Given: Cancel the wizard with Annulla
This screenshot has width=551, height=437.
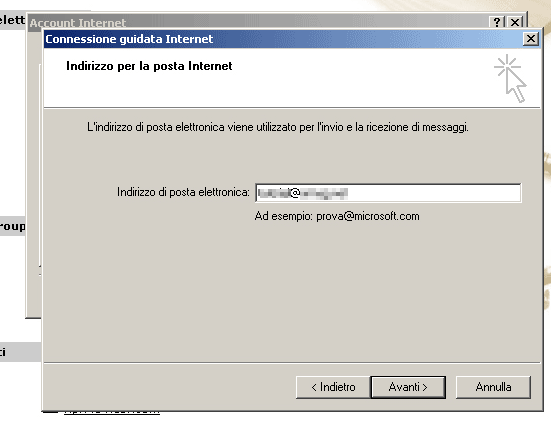Looking at the screenshot, I should pos(493,387).
